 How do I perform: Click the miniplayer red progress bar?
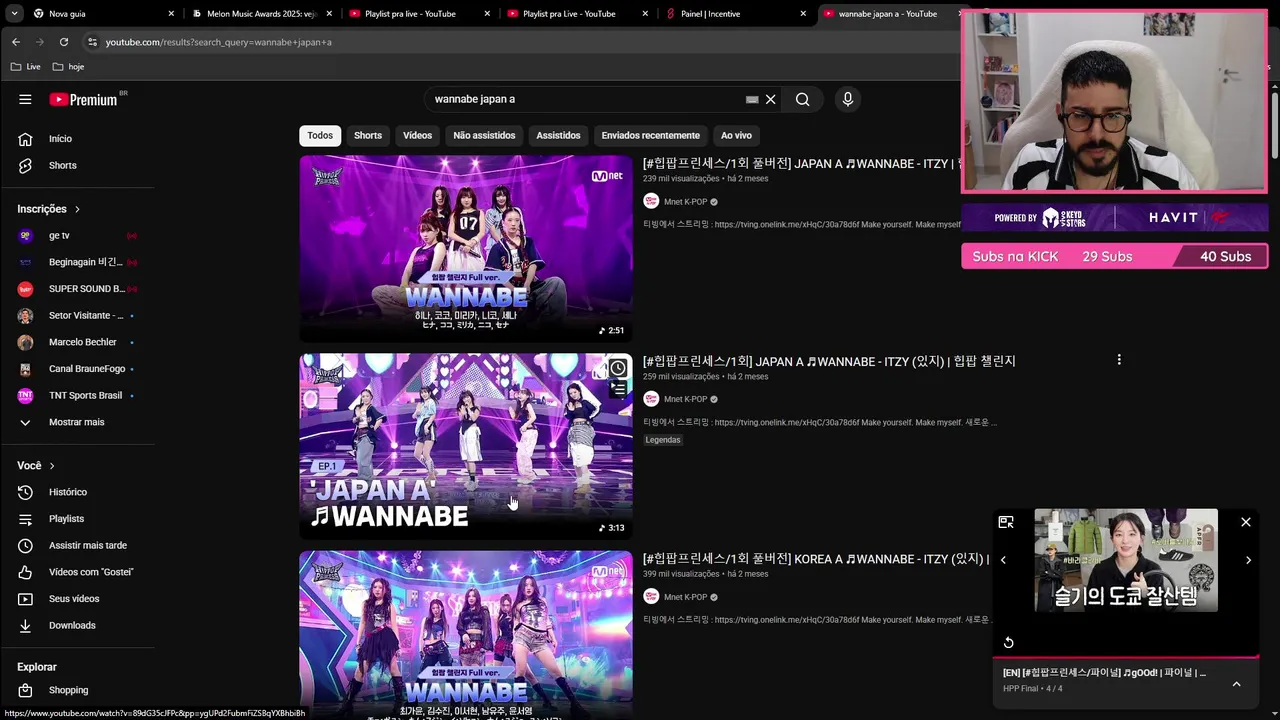point(1126,658)
